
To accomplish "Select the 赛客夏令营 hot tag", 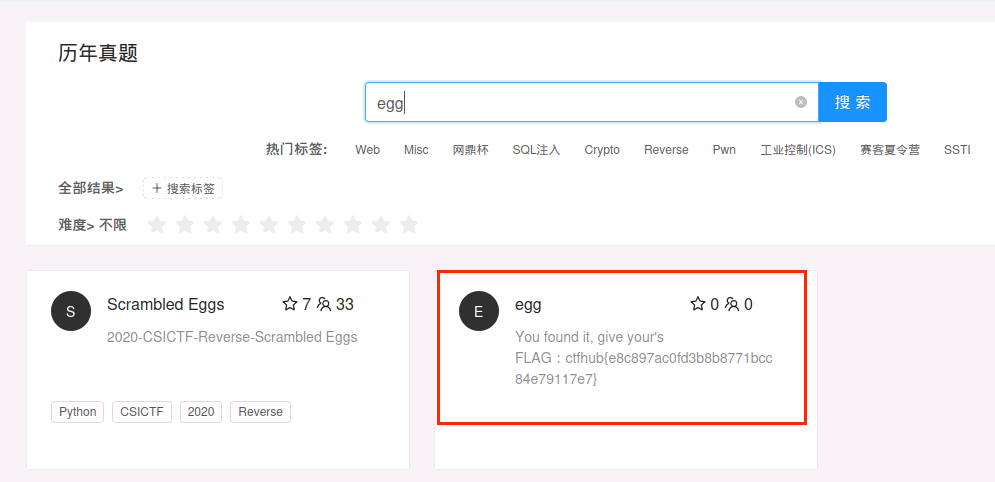I will pyautogui.click(x=890, y=150).
